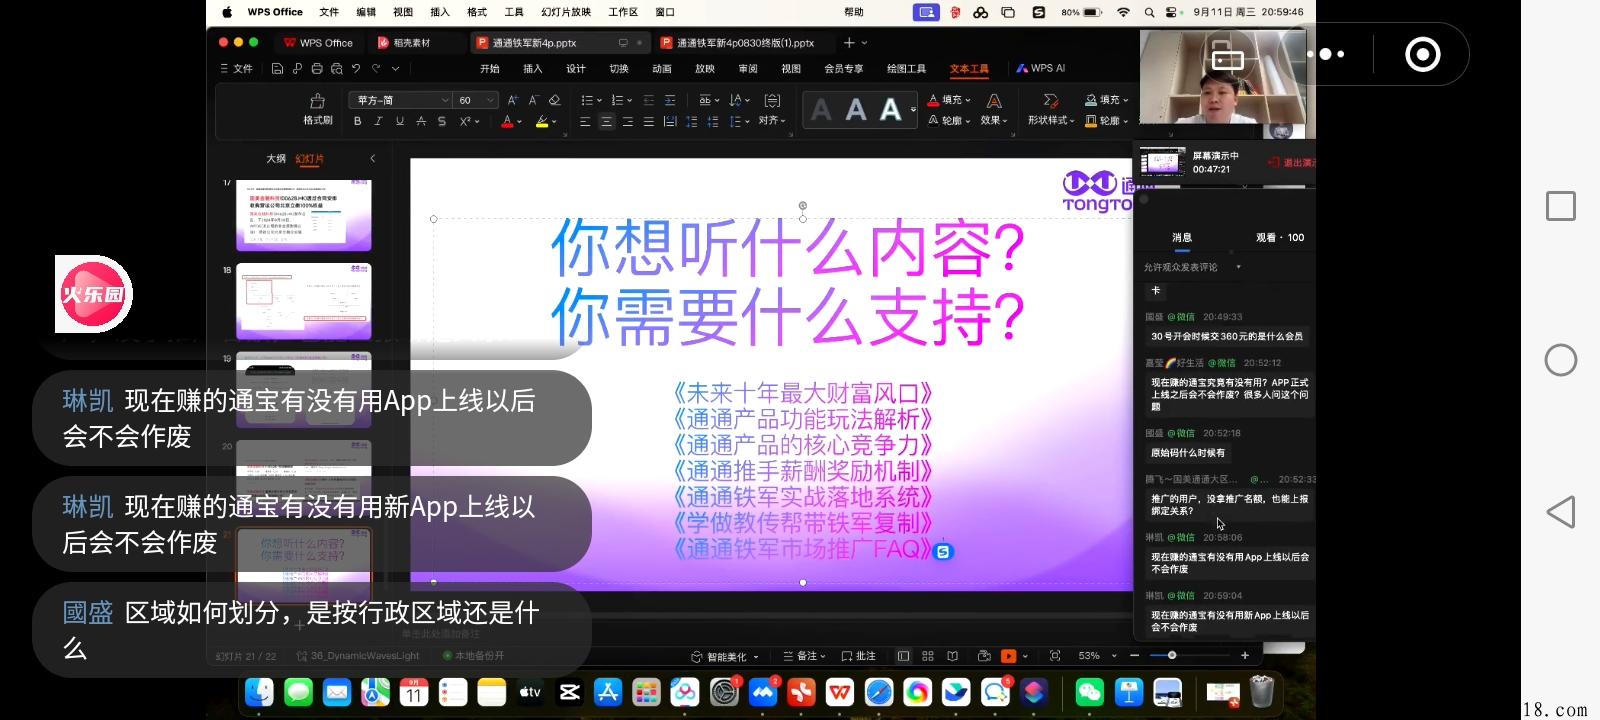Open the font color dropdown arrow
The height and width of the screenshot is (720, 1600).
(x=519, y=122)
